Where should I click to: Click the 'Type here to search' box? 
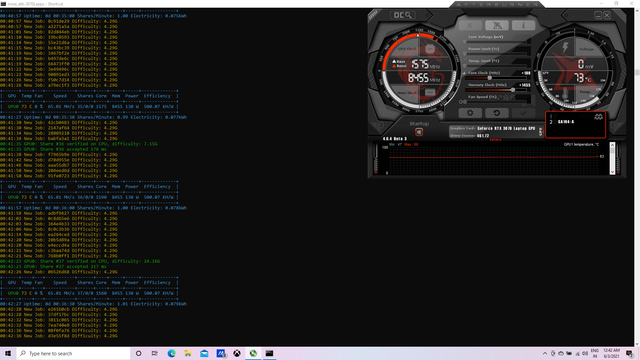73,353
